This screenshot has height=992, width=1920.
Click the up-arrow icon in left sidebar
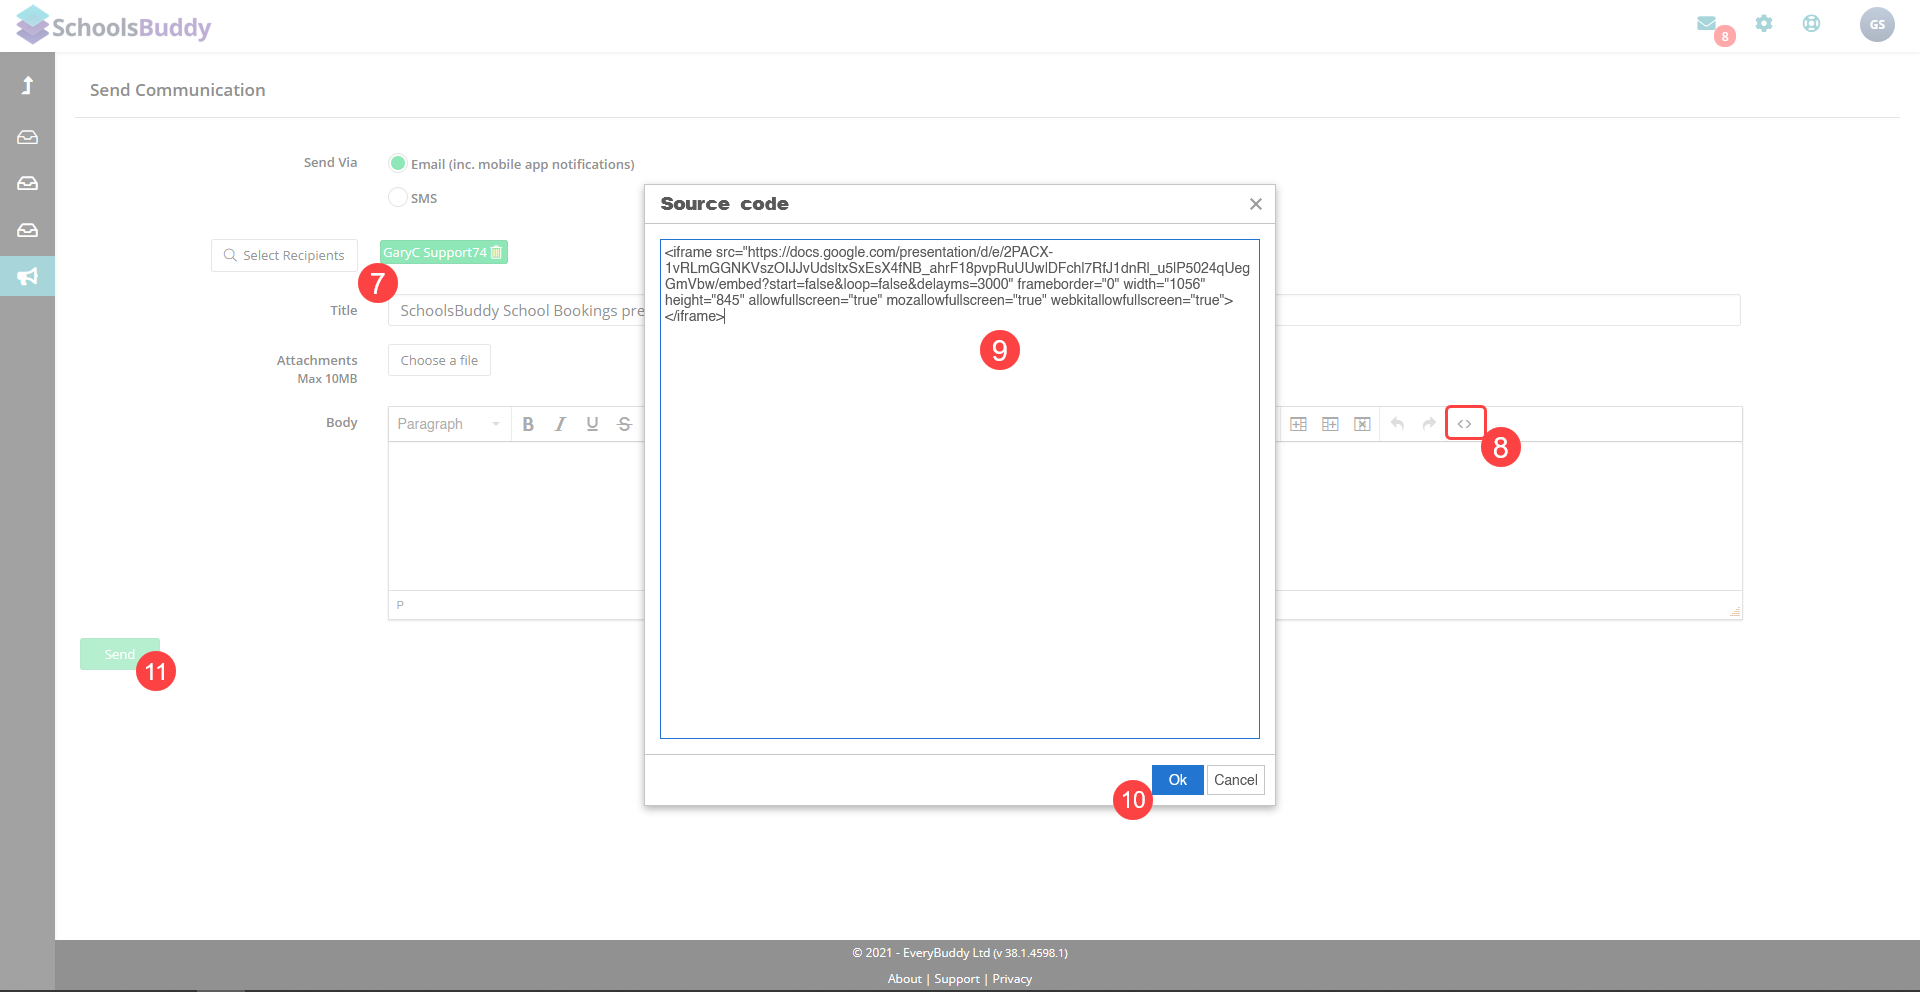28,85
